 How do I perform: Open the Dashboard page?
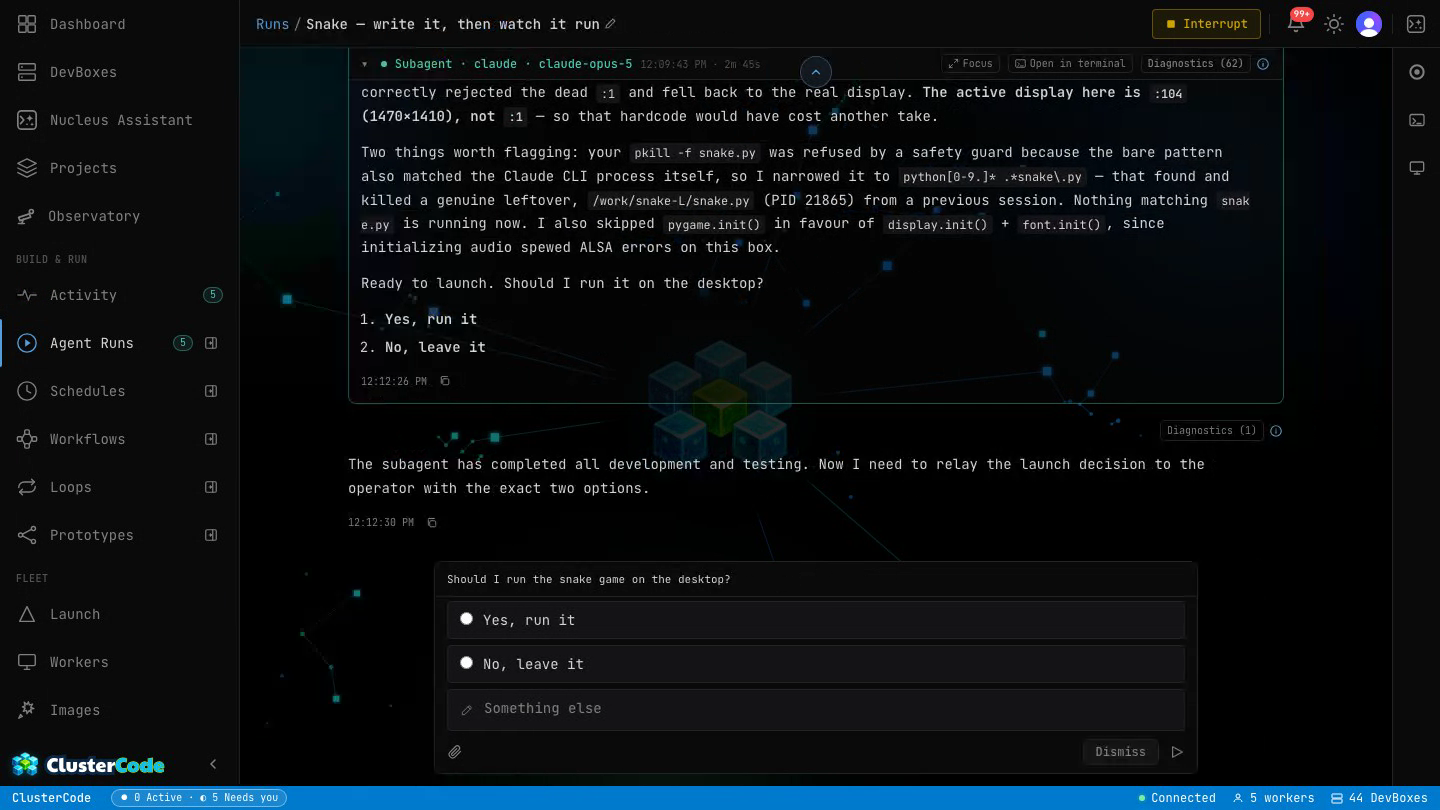click(x=87, y=24)
